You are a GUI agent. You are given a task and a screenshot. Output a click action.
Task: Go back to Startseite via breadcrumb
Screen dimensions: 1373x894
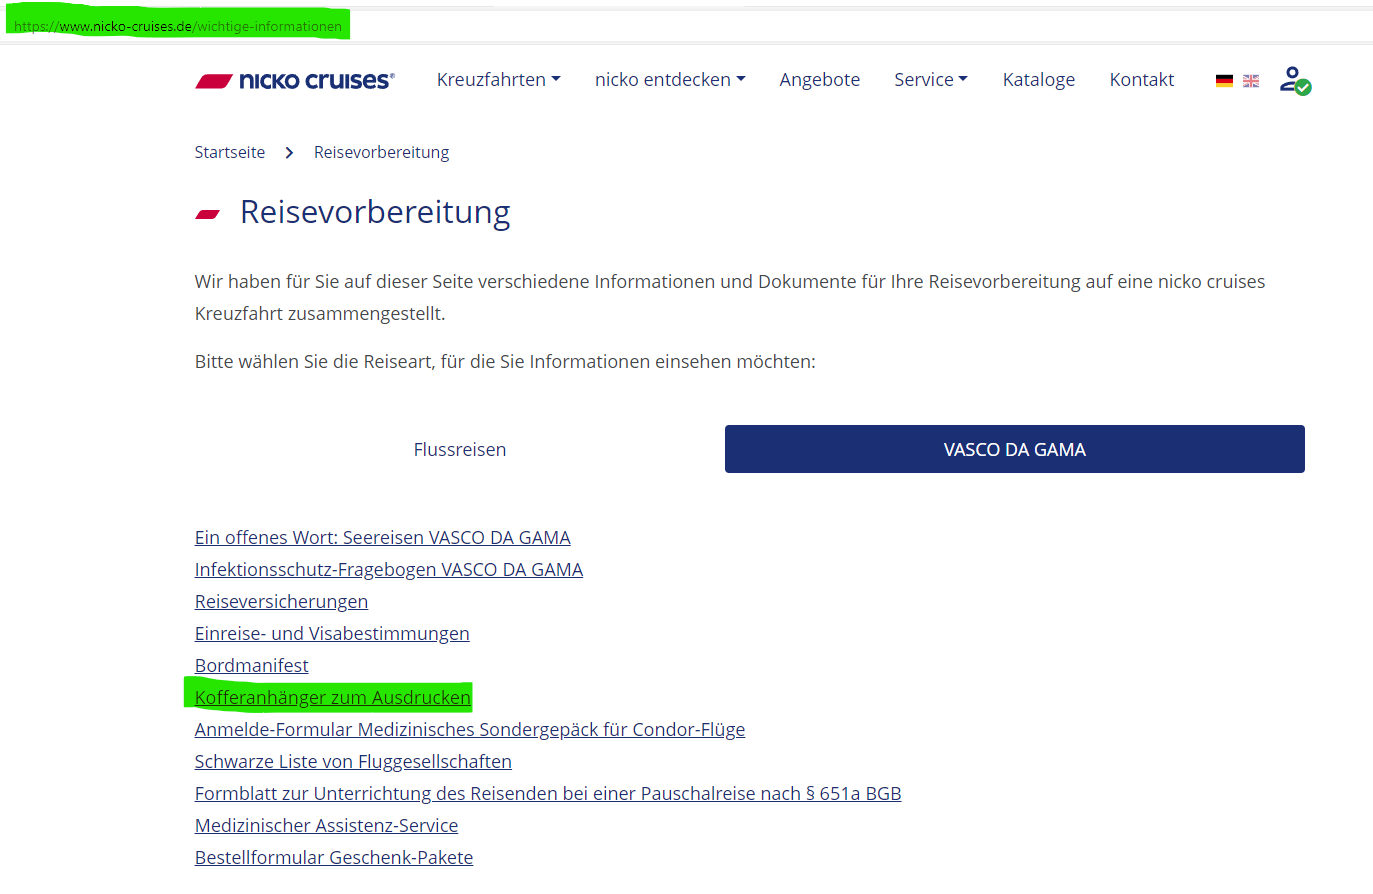[x=230, y=153]
